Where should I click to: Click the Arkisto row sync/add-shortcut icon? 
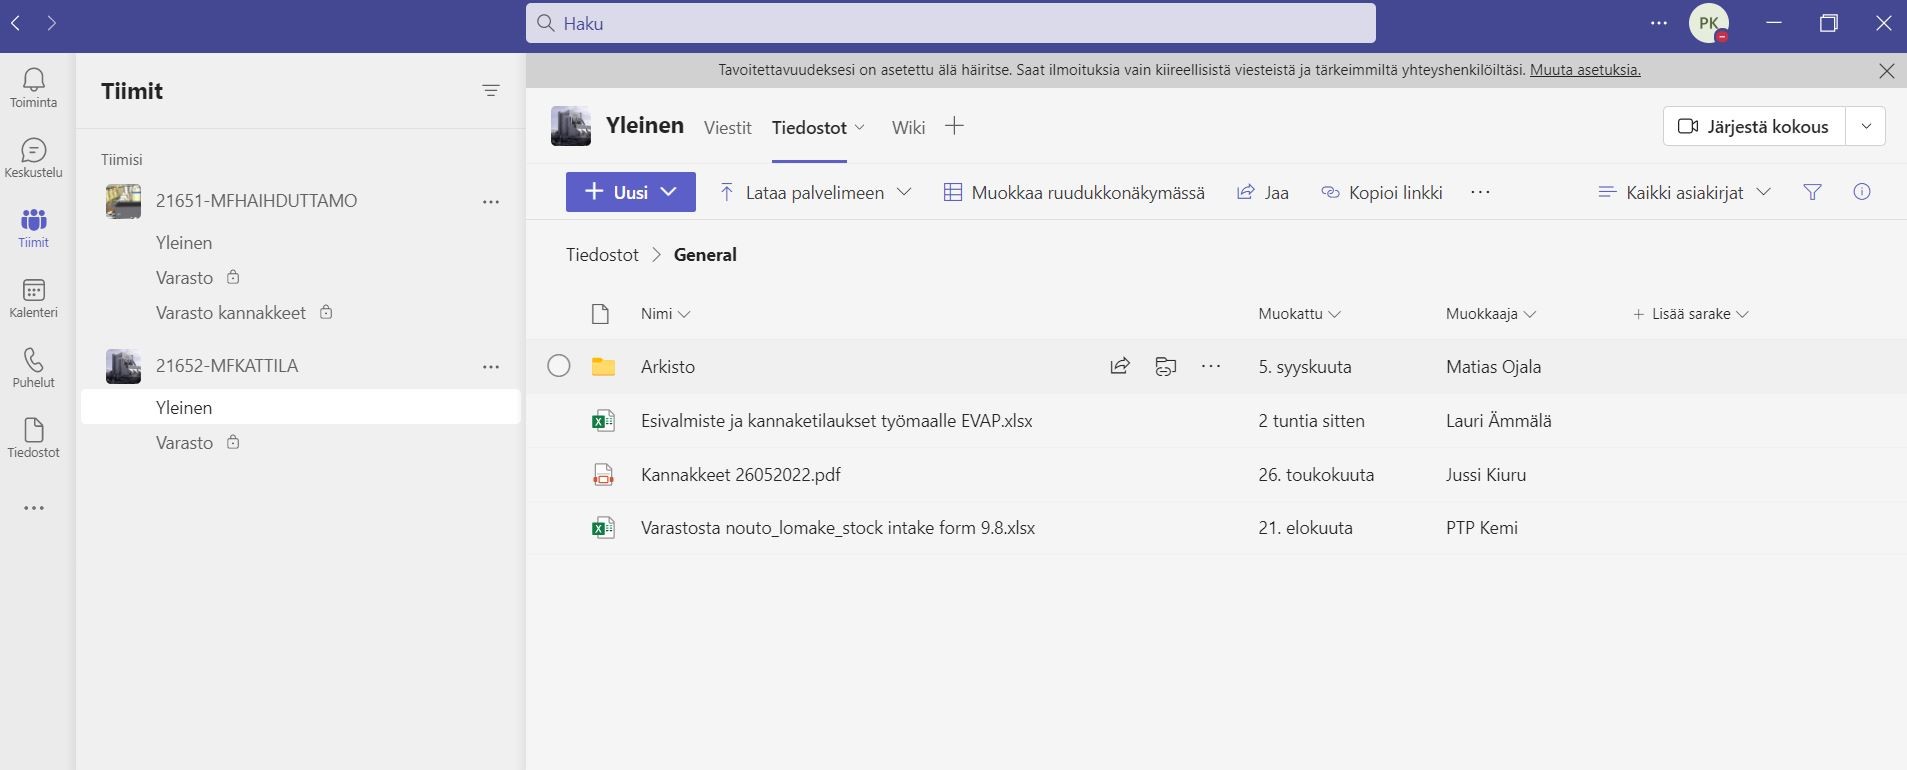click(1166, 366)
